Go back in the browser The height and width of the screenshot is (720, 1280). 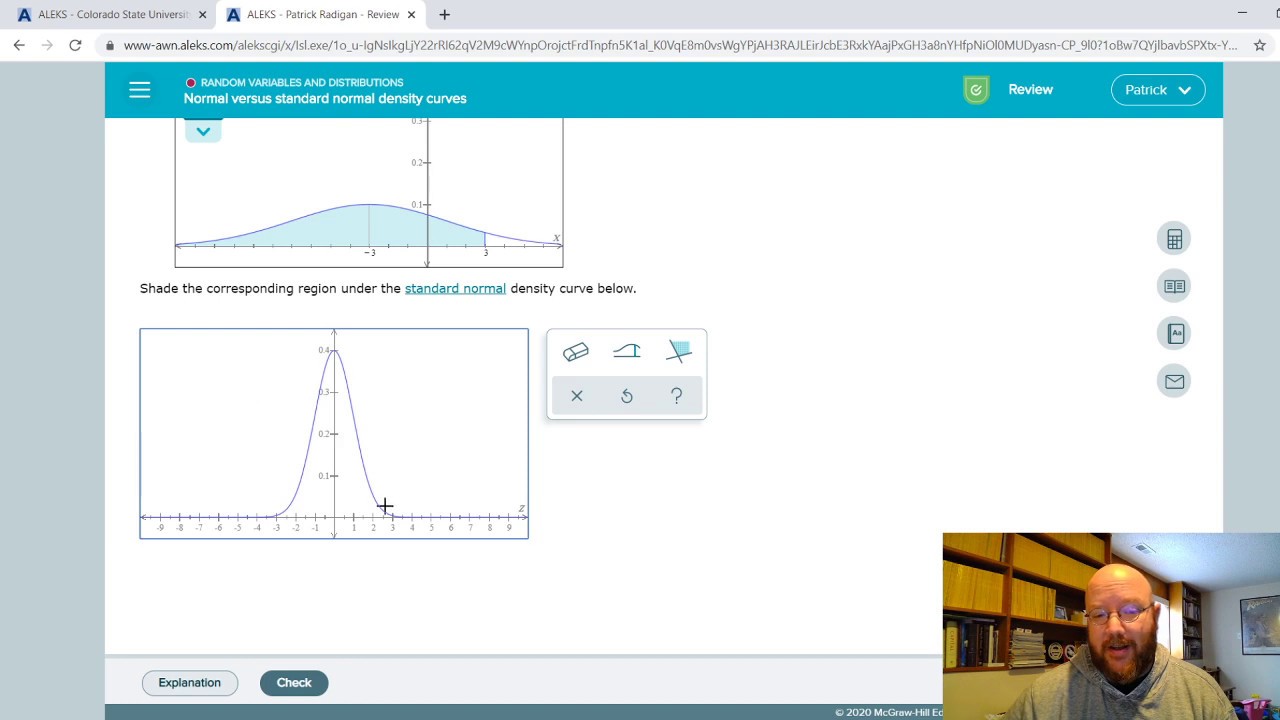(x=19, y=45)
